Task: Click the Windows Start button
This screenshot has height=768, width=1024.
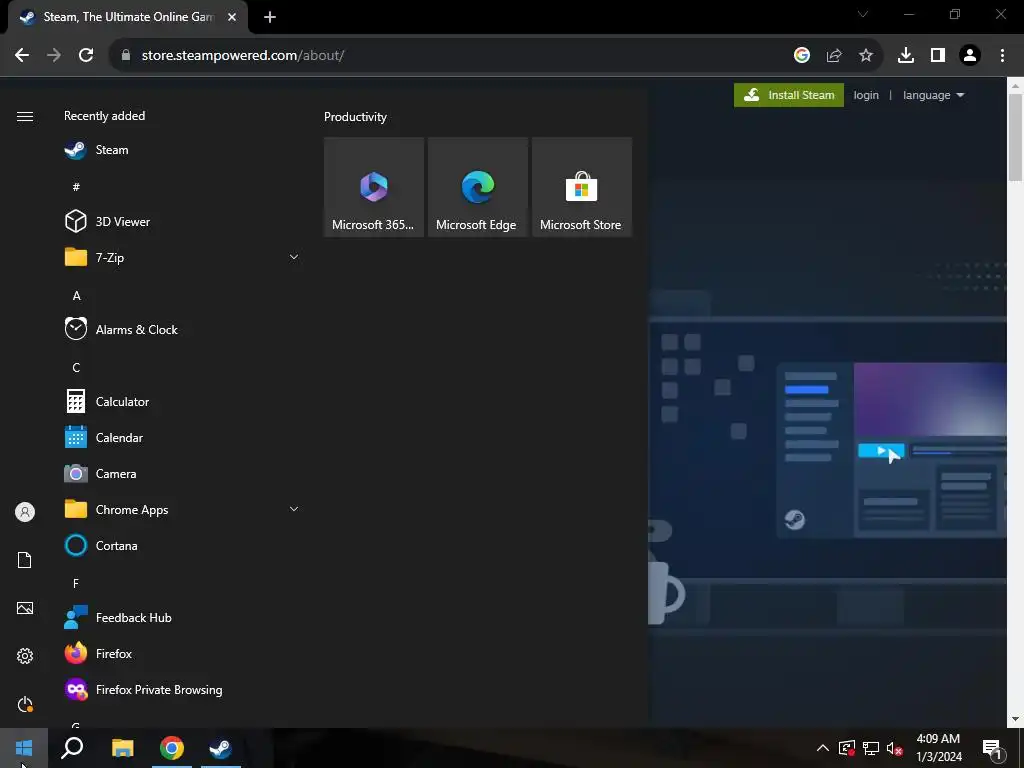Action: tap(24, 748)
